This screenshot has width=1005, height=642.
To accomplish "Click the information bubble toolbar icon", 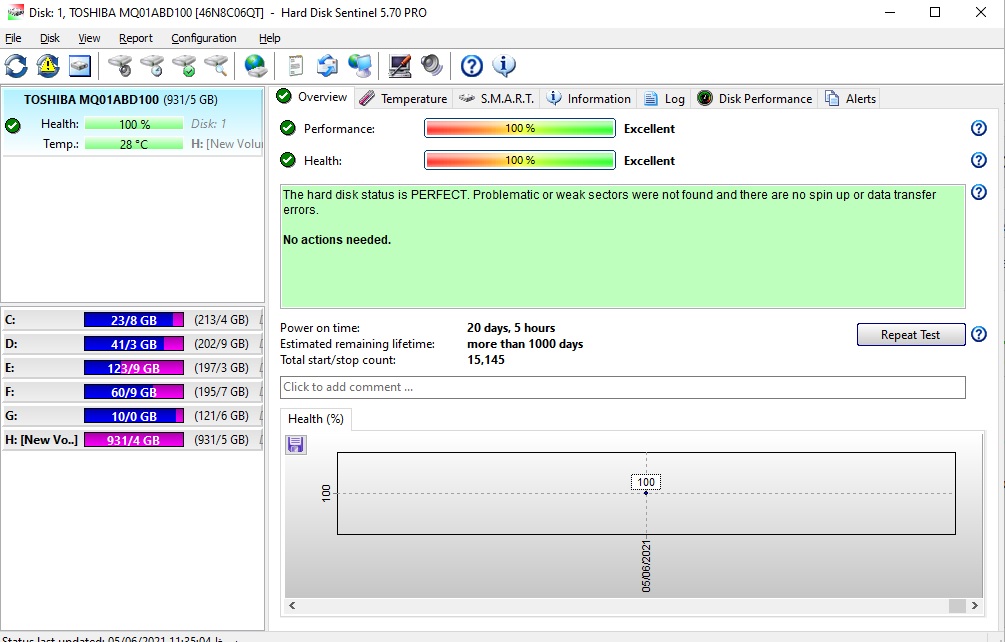I will (504, 65).
